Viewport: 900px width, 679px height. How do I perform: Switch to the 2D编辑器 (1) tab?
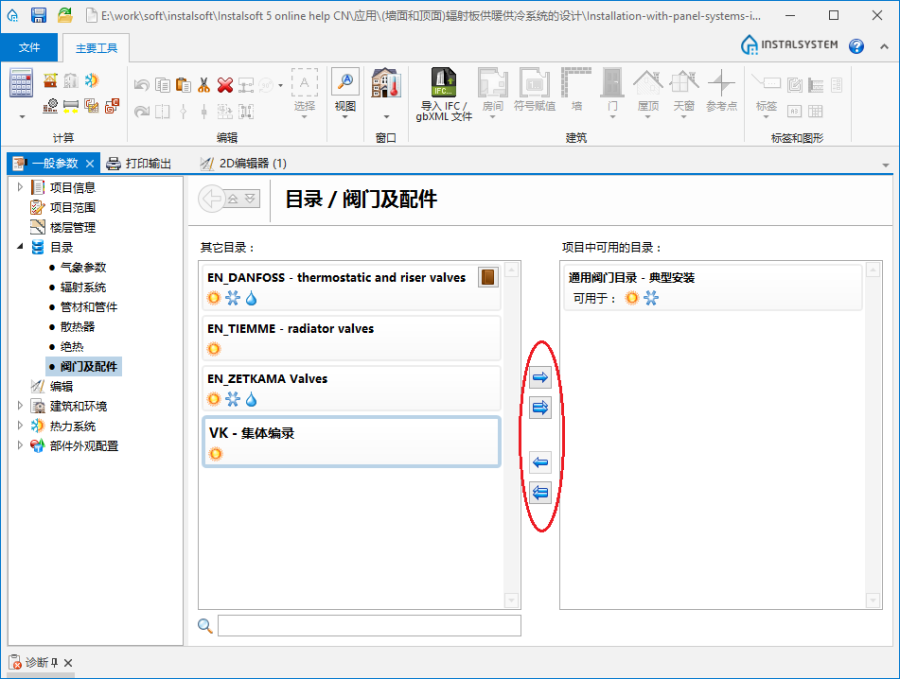243,164
